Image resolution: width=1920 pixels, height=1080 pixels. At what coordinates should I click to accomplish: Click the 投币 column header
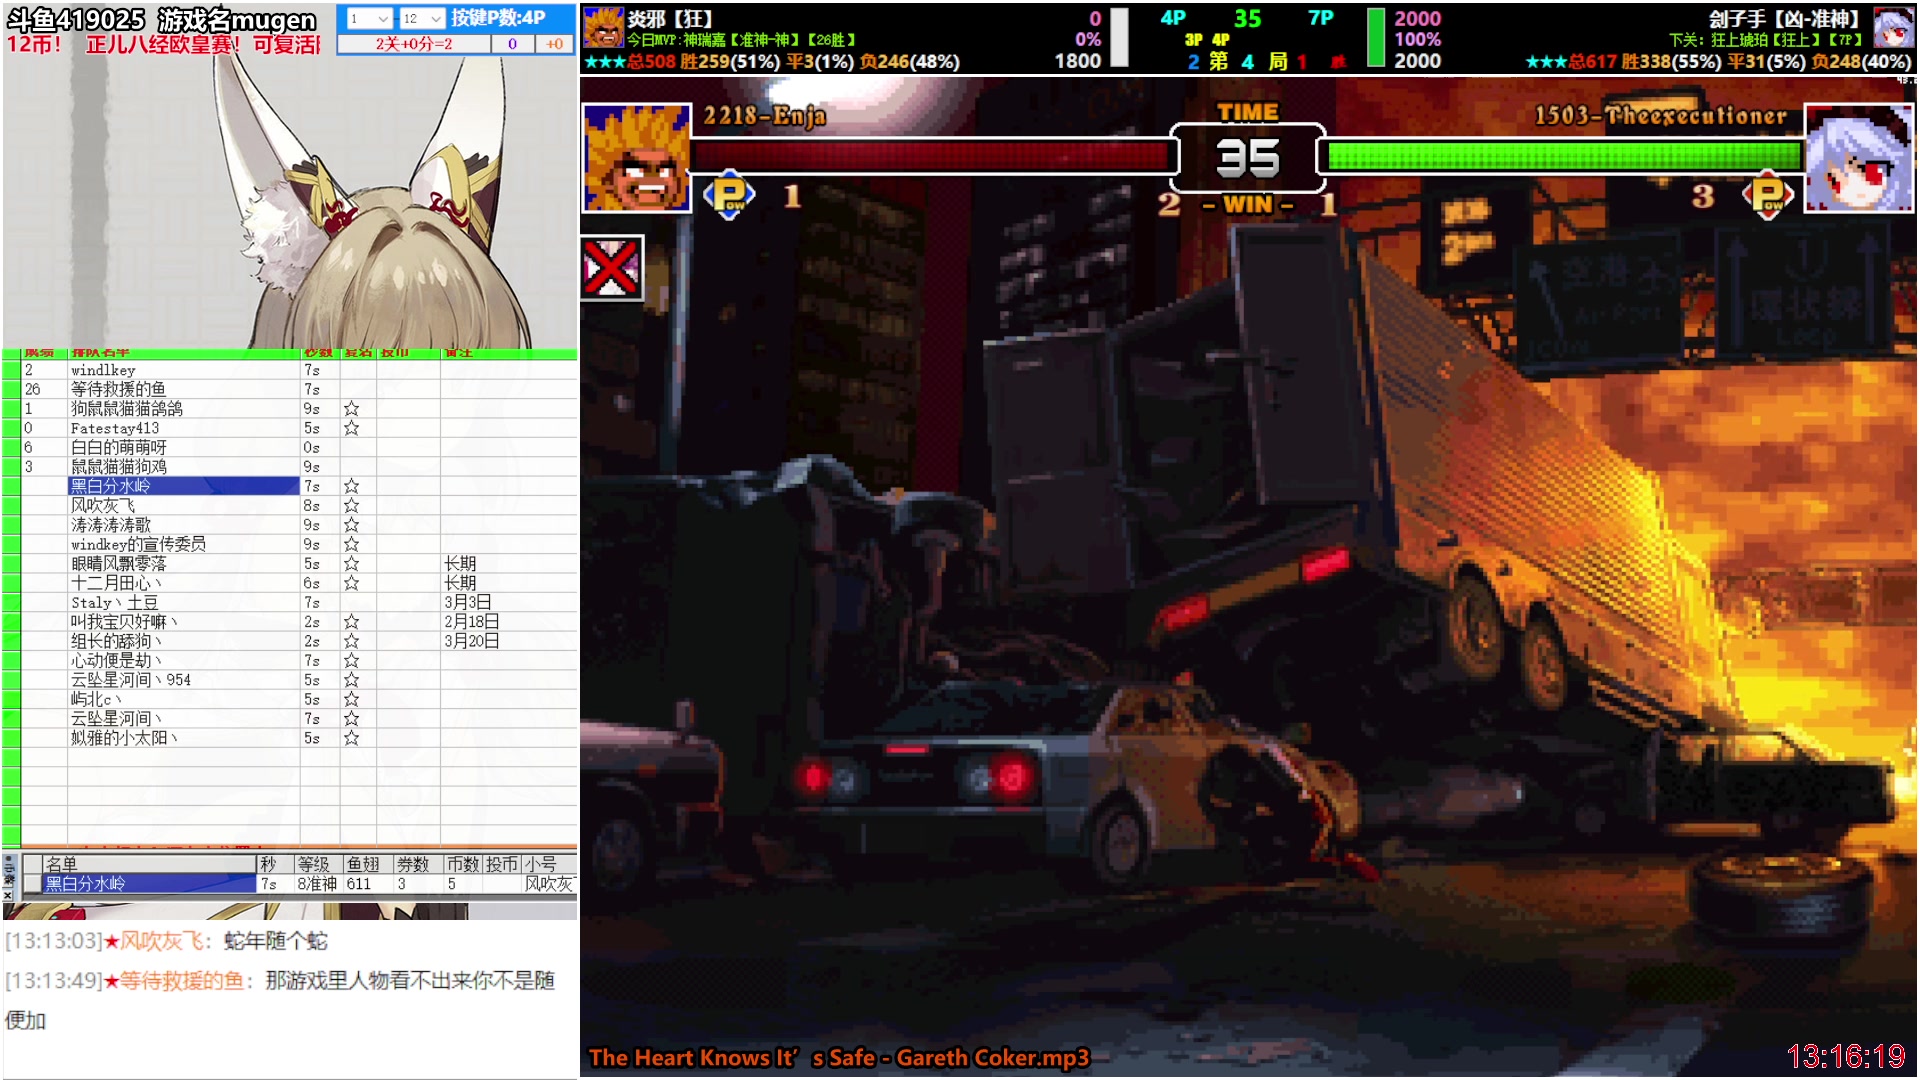click(503, 864)
